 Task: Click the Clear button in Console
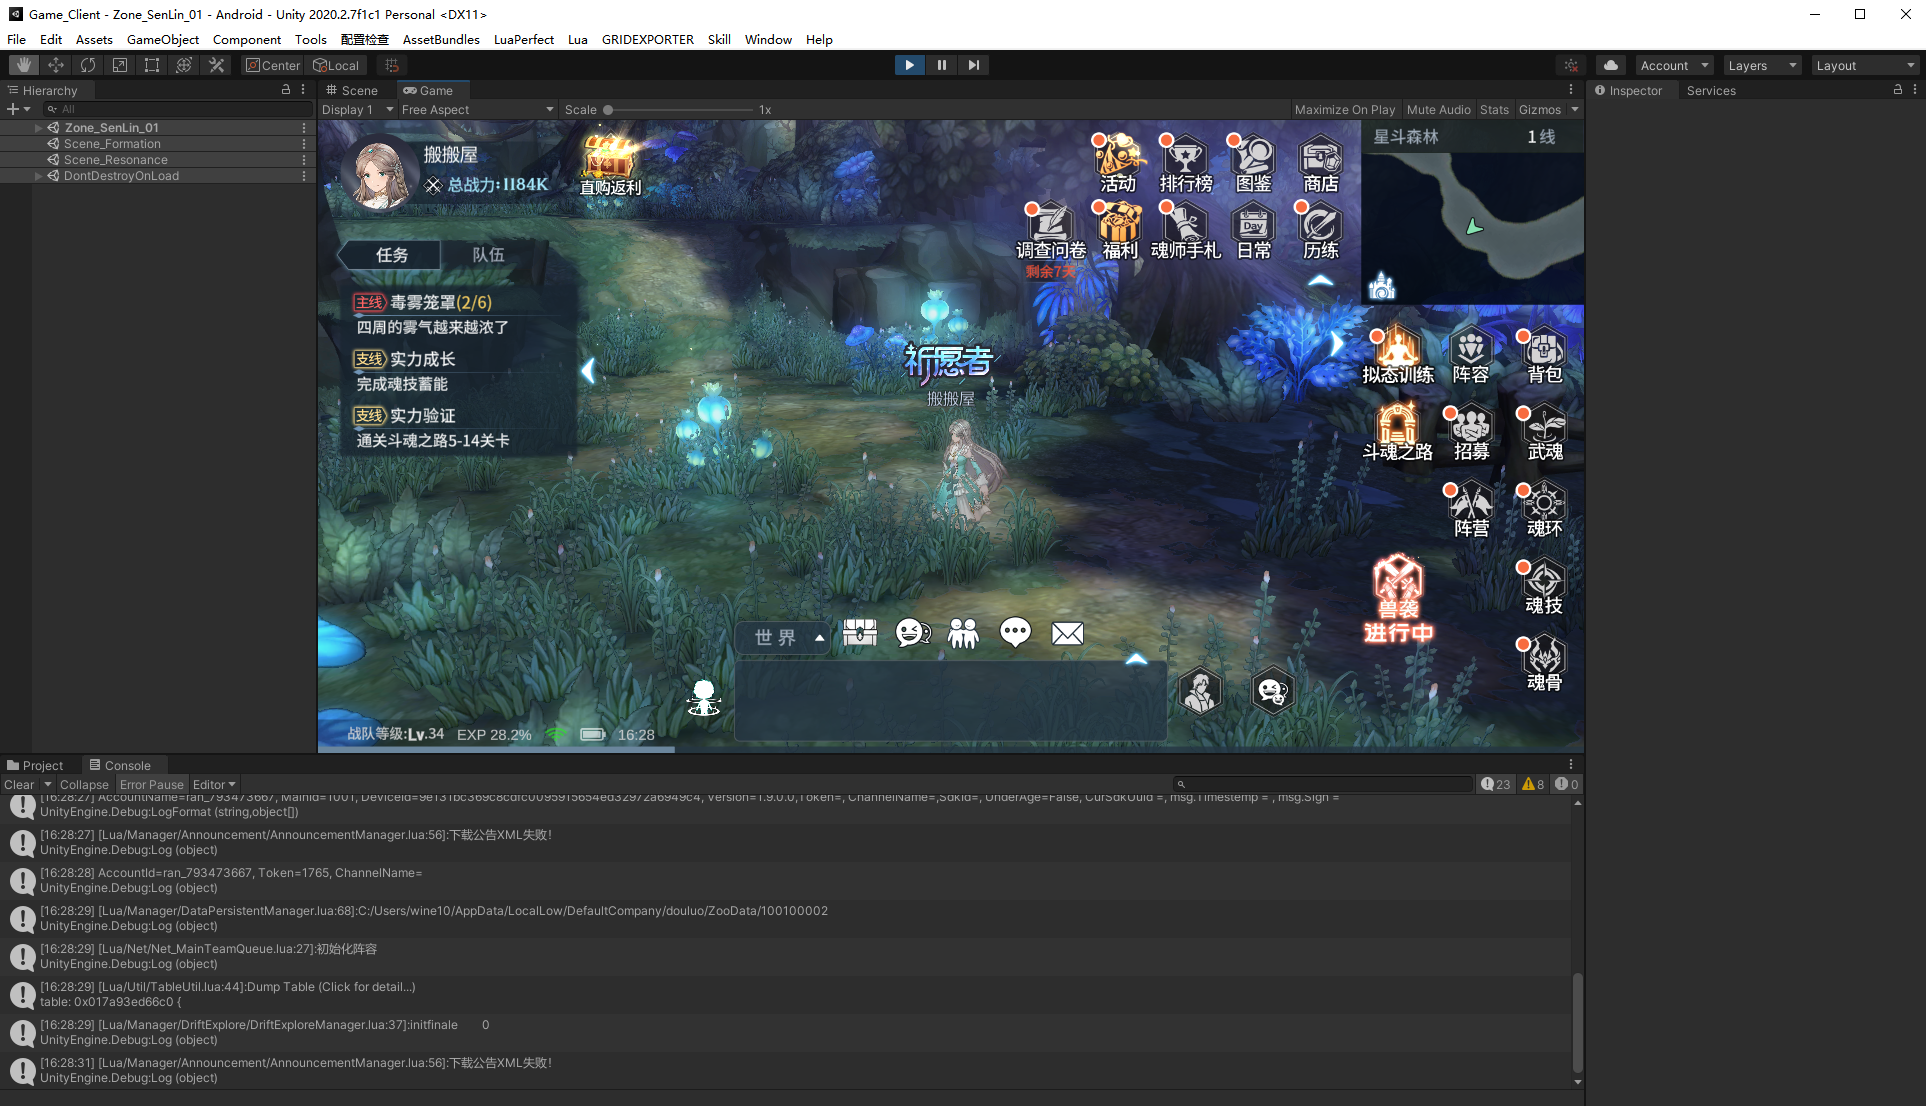click(19, 785)
